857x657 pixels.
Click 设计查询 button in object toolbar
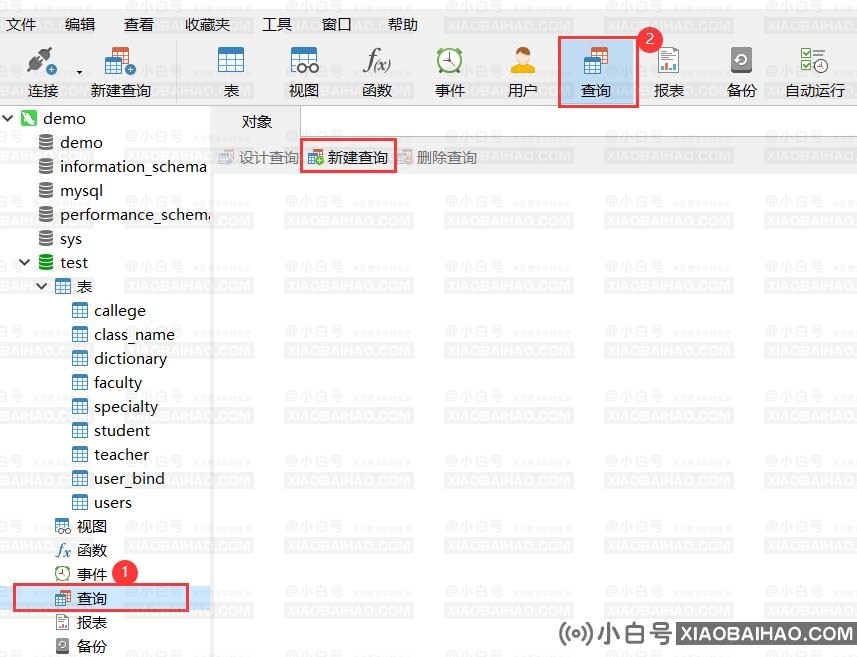259,158
